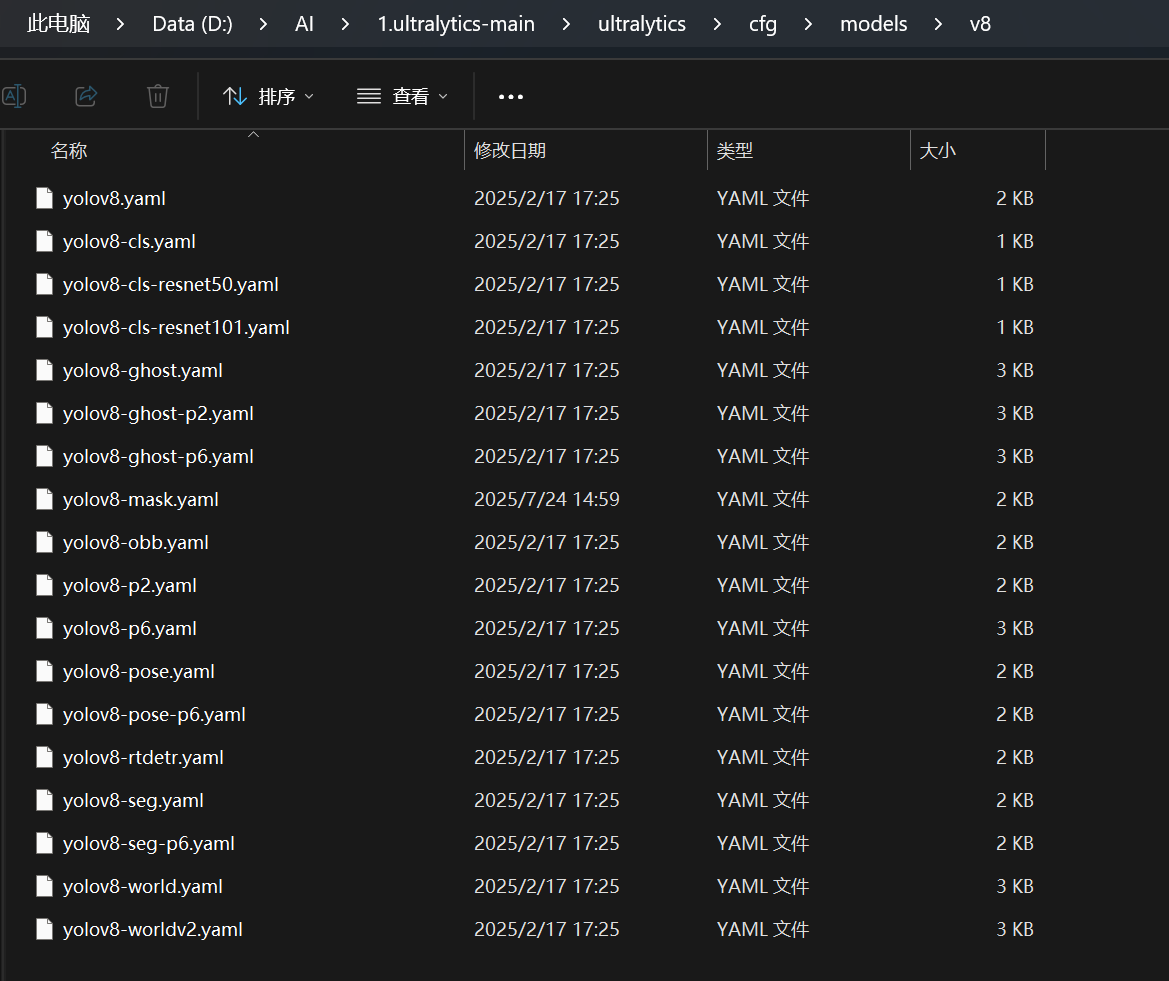This screenshot has height=981, width=1169.
Task: Select yolov8-pose.yaml file icon
Action: click(45, 672)
